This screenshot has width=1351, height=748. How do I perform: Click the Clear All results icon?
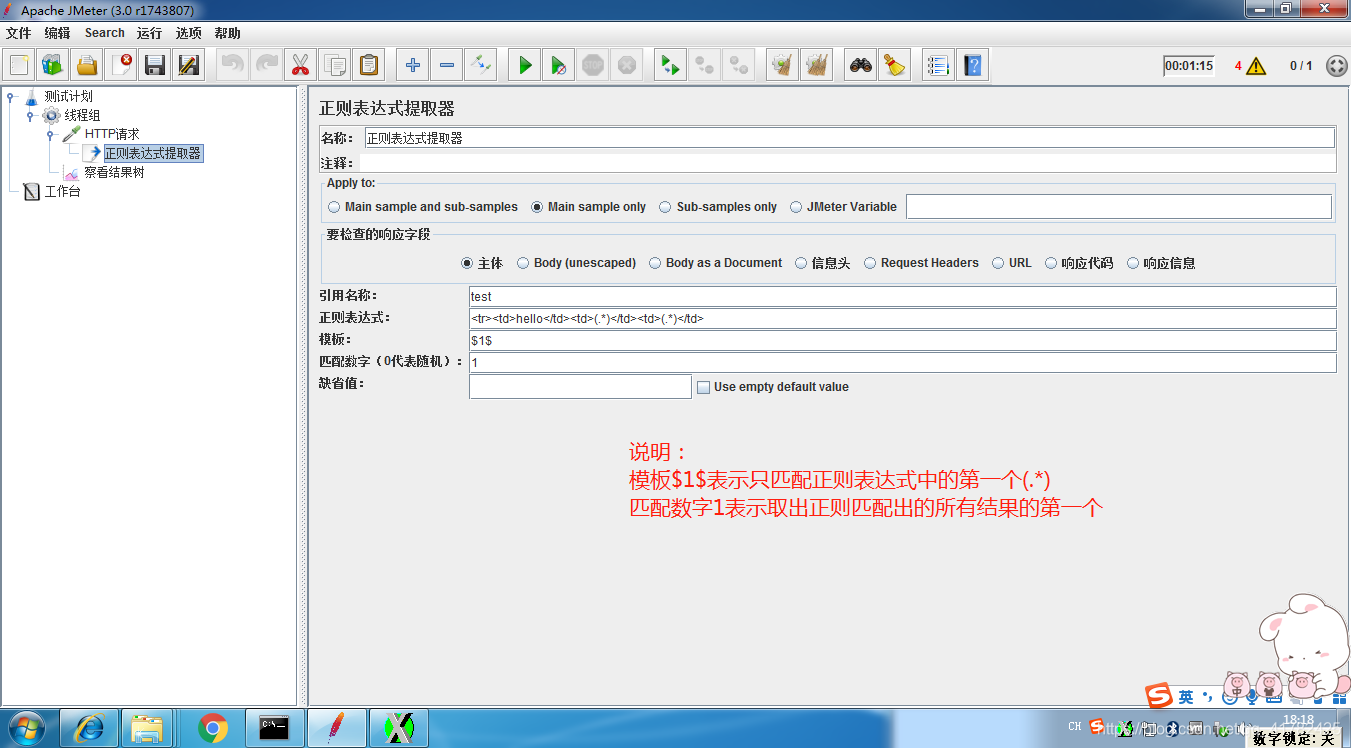(x=817, y=66)
